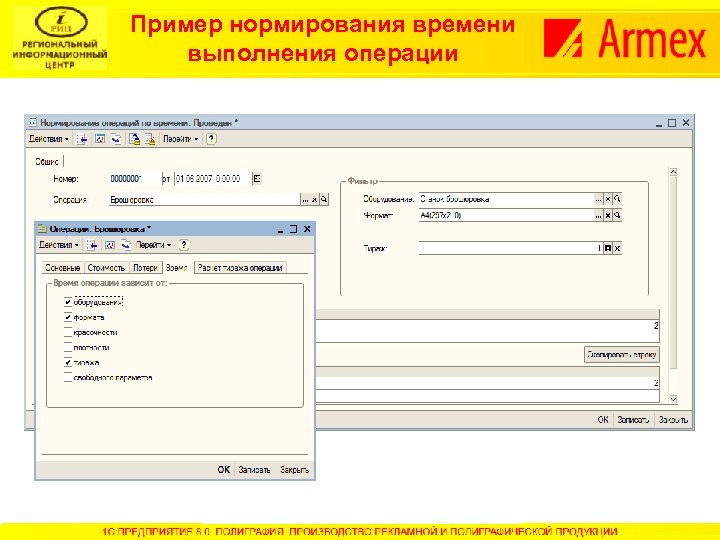Close the Операции Брошюровка window

(307, 229)
